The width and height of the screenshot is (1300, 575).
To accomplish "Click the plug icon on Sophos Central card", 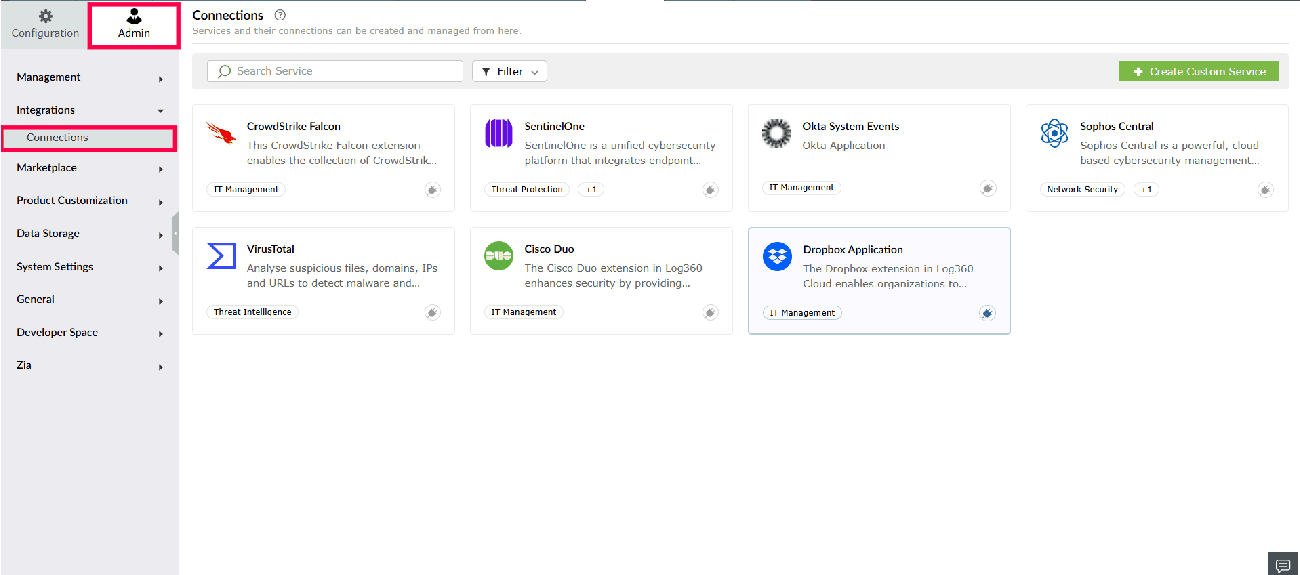I will click(x=1266, y=190).
